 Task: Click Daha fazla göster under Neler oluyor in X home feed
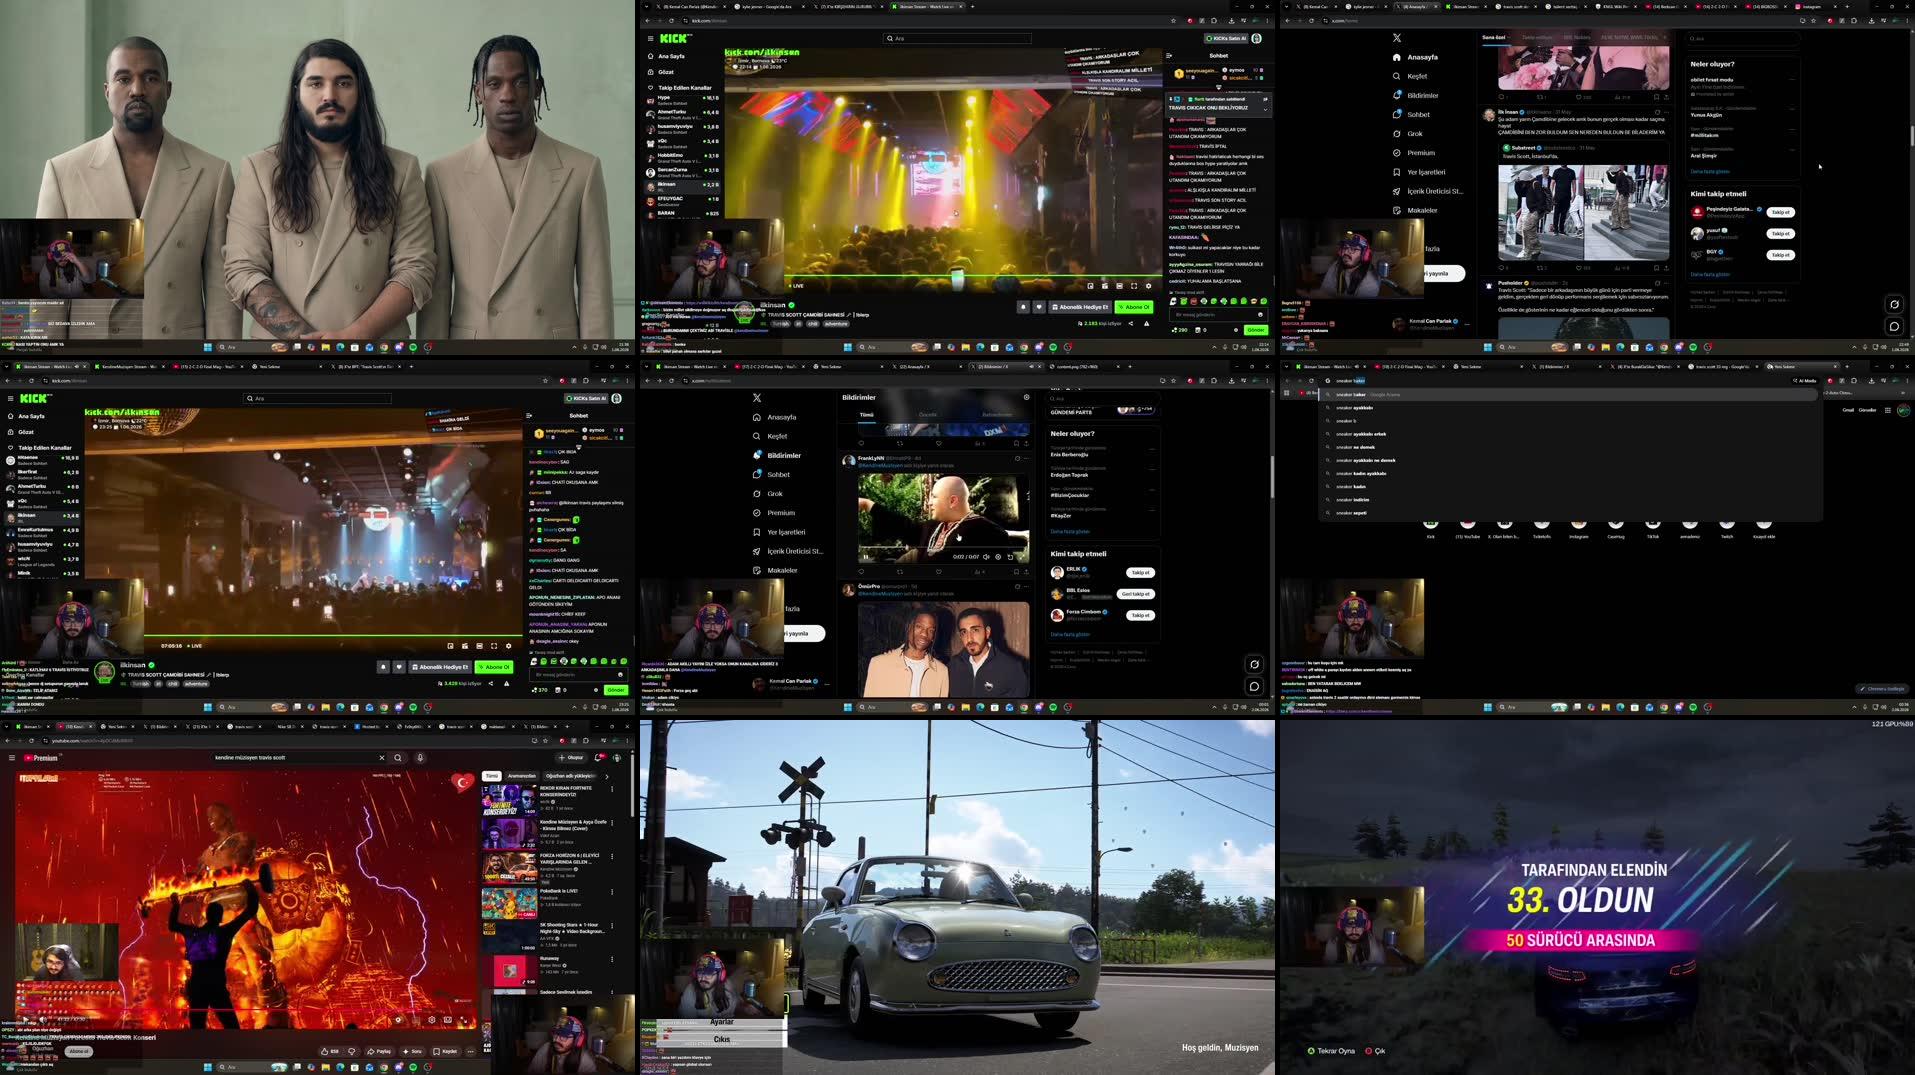(1710, 172)
